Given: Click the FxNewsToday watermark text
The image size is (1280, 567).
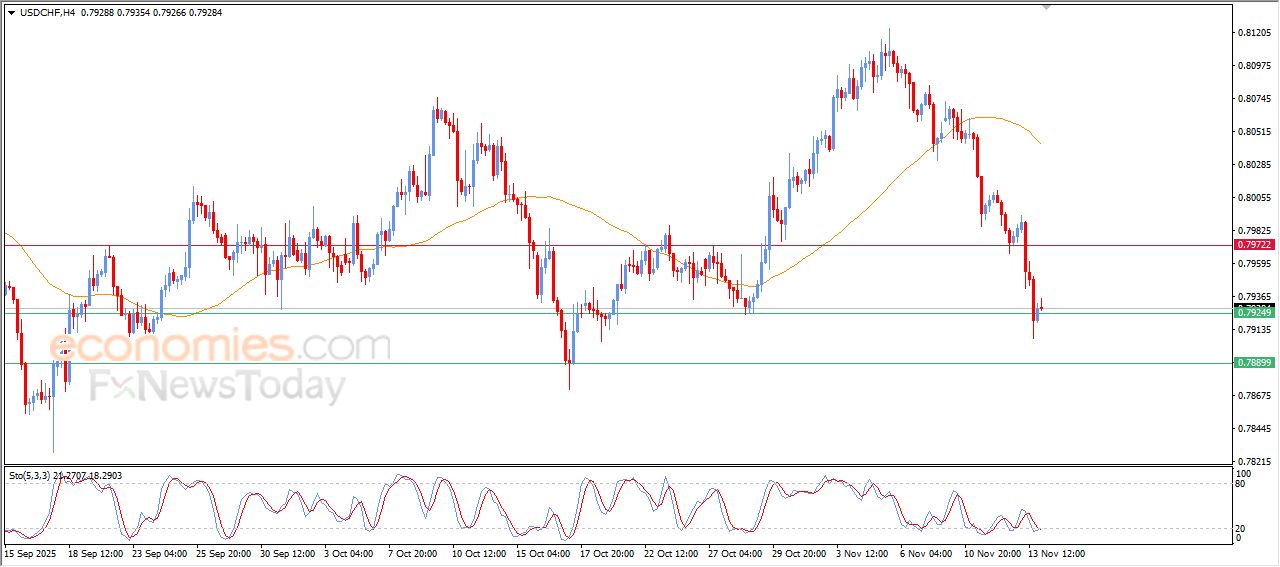Looking at the screenshot, I should (x=217, y=386).
